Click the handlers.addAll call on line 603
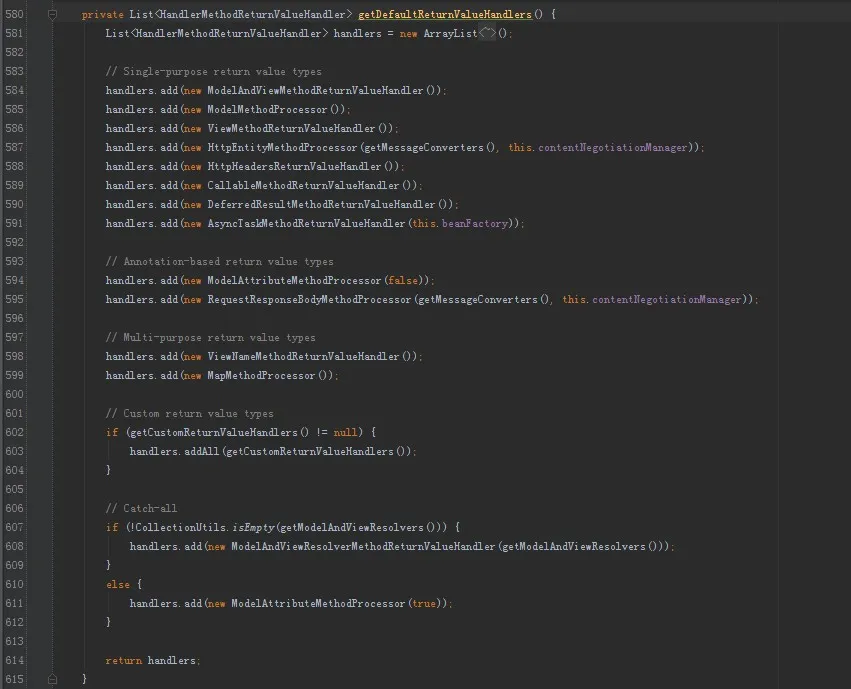Screen dimensions: 851x689 [174, 451]
